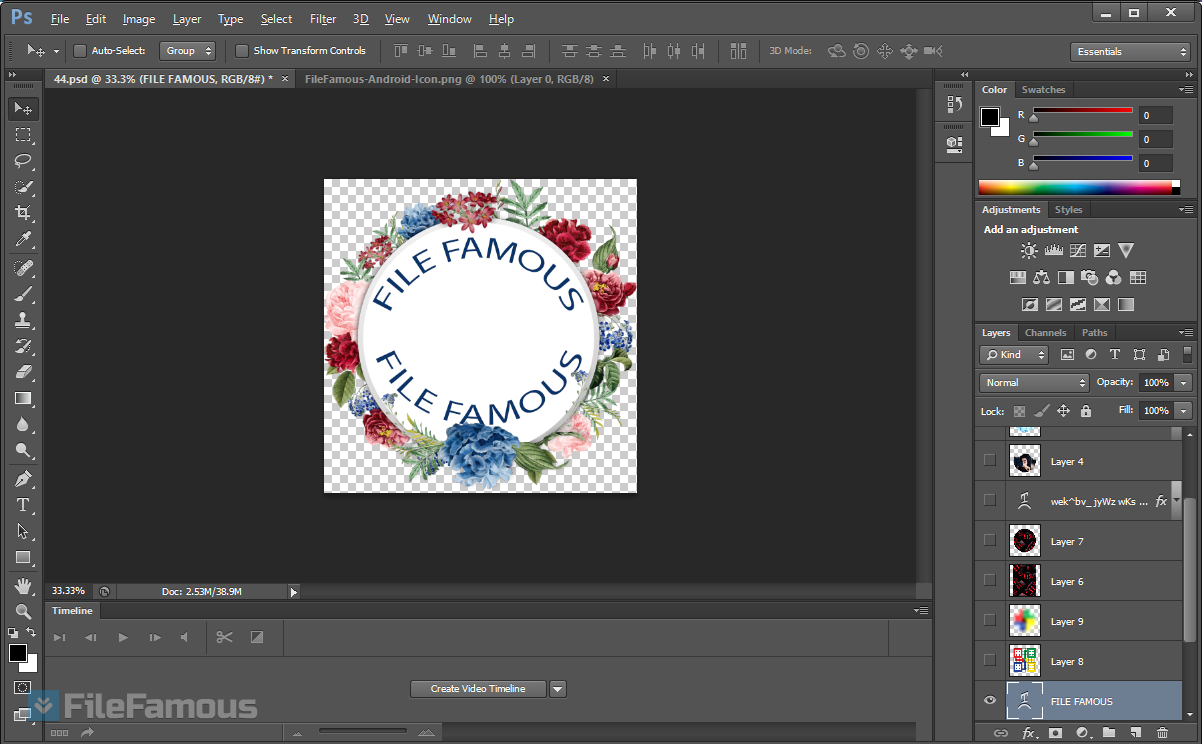Click Create Video Timeline button

pos(478,689)
